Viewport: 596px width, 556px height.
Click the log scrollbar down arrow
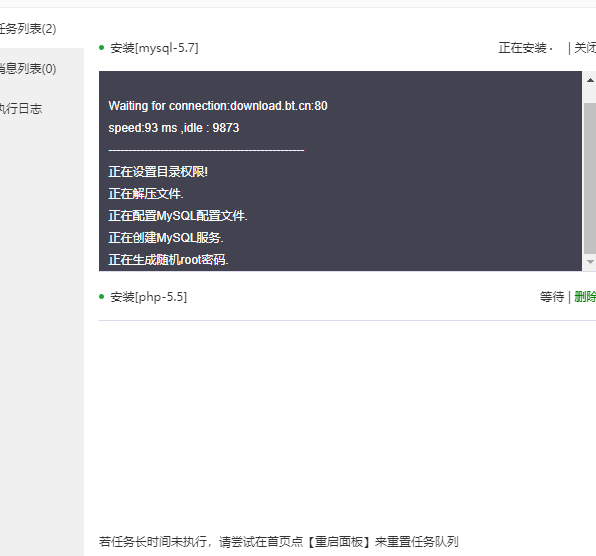pos(590,262)
